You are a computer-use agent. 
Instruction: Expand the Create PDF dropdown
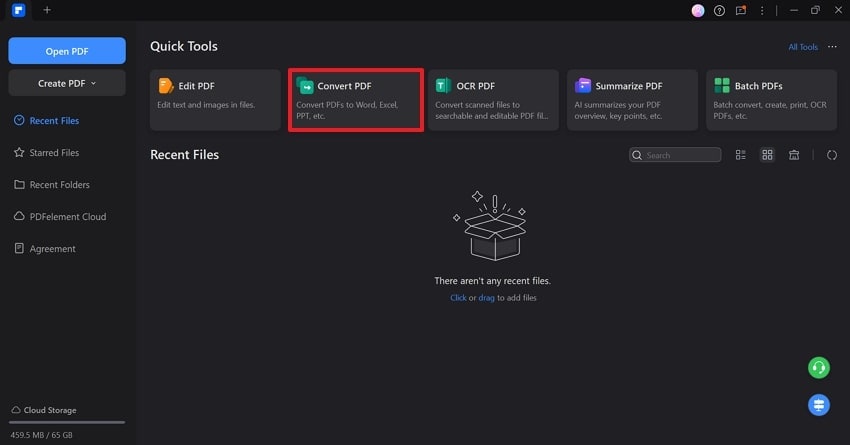click(x=67, y=83)
